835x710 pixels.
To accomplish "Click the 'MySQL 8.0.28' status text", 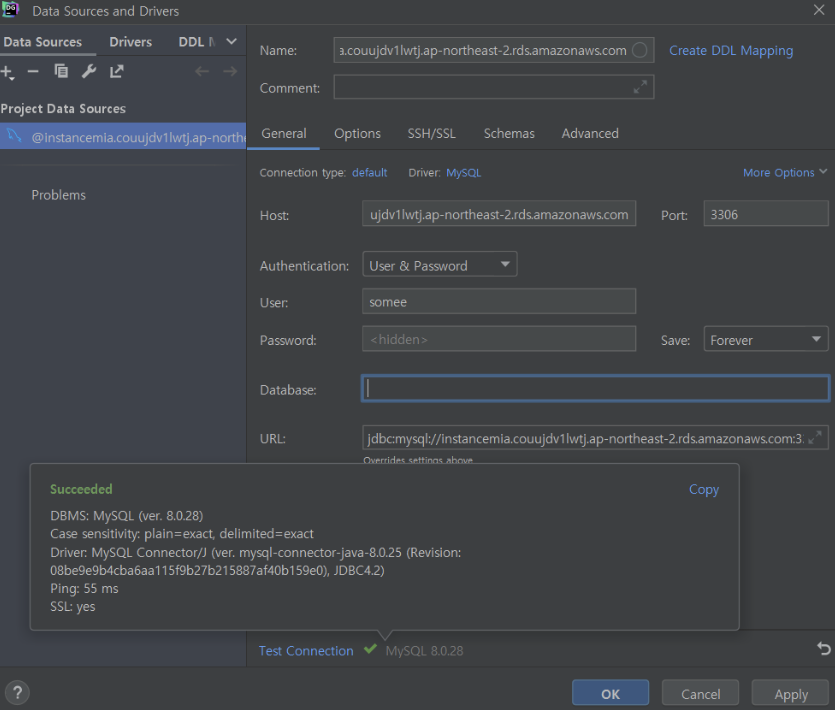I will click(424, 650).
